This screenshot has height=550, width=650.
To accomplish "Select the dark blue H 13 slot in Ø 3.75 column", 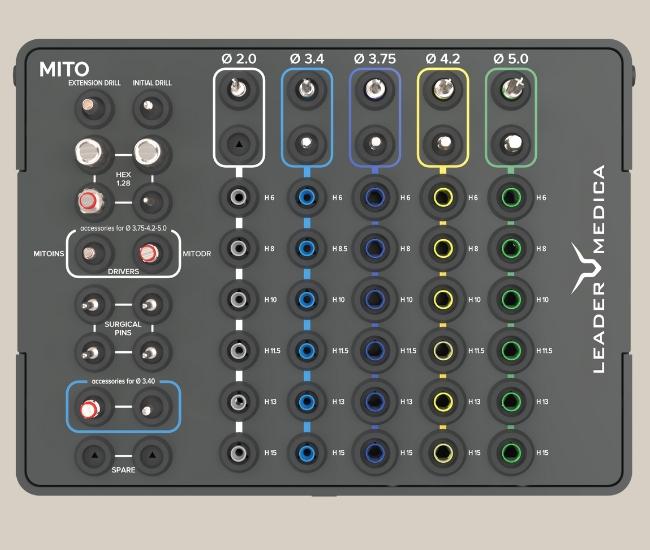I will 373,401.
